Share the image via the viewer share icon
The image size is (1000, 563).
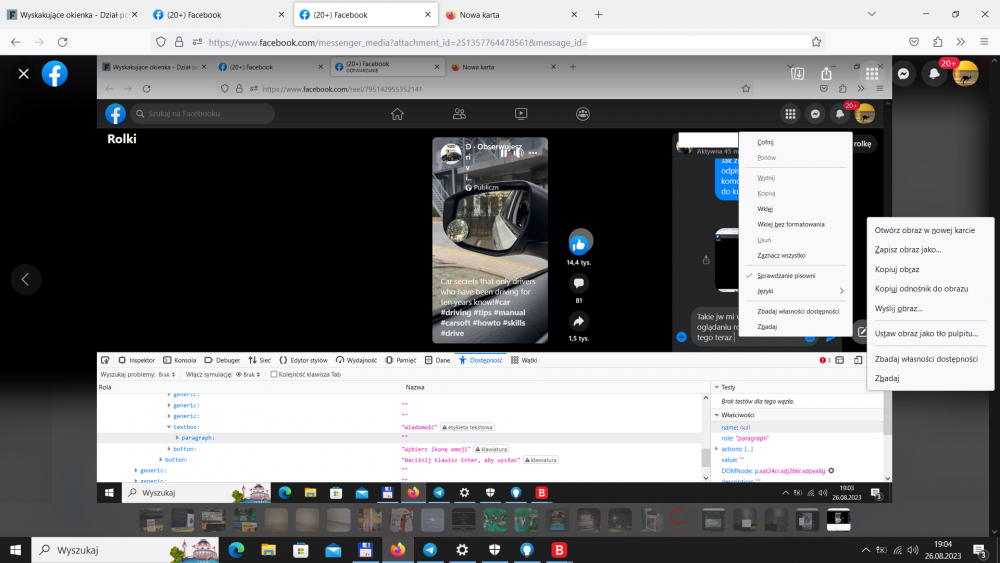point(826,74)
